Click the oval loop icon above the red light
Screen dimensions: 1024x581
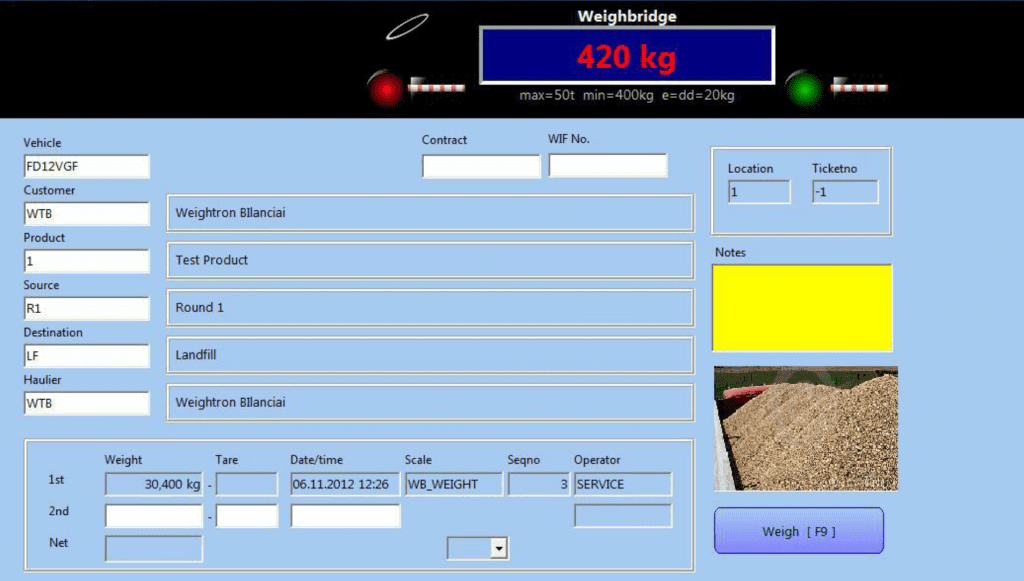(407, 27)
